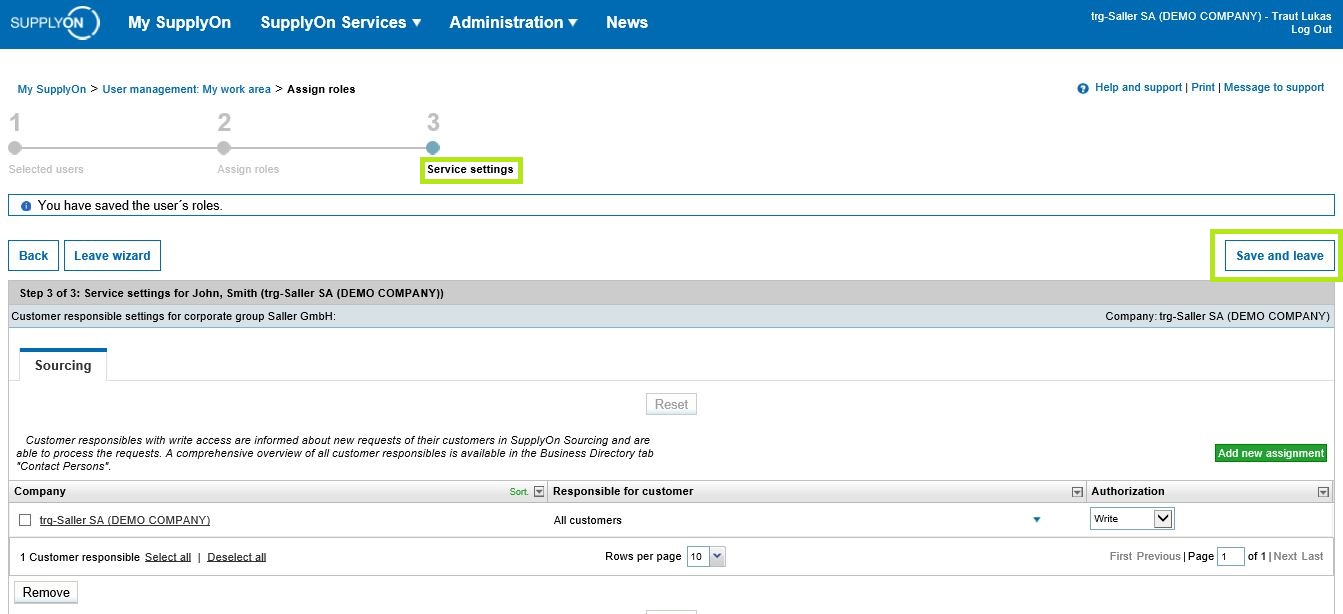Click the Remove button
The width and height of the screenshot is (1343, 614).
46,592
